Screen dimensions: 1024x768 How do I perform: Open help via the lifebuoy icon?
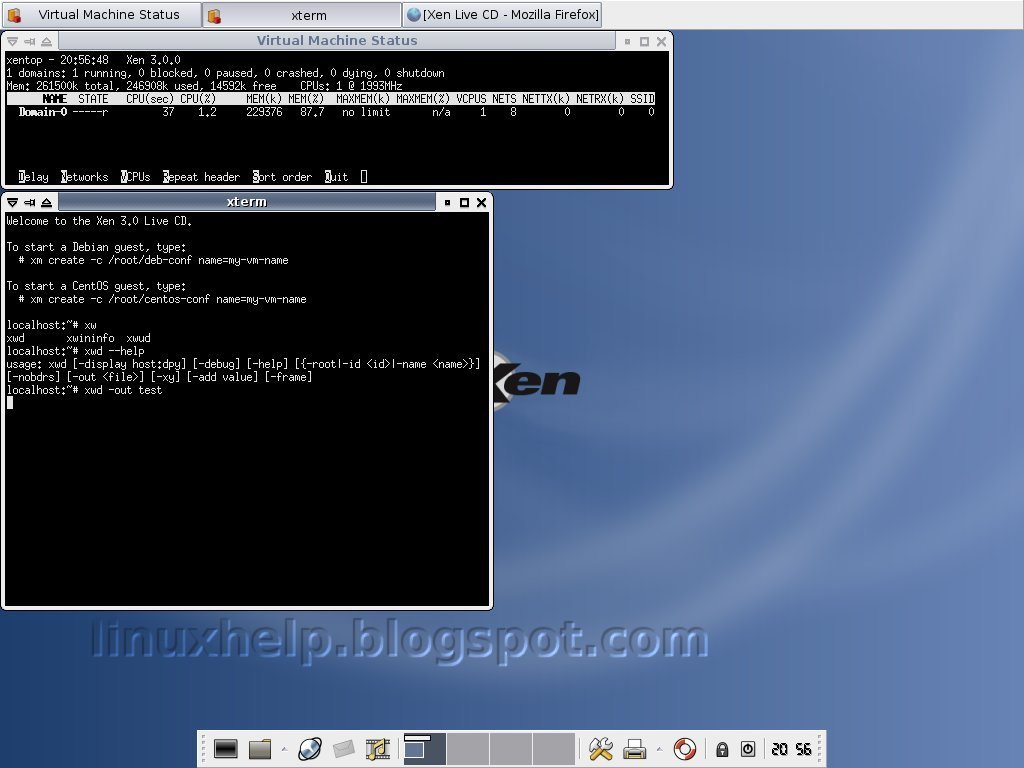684,748
